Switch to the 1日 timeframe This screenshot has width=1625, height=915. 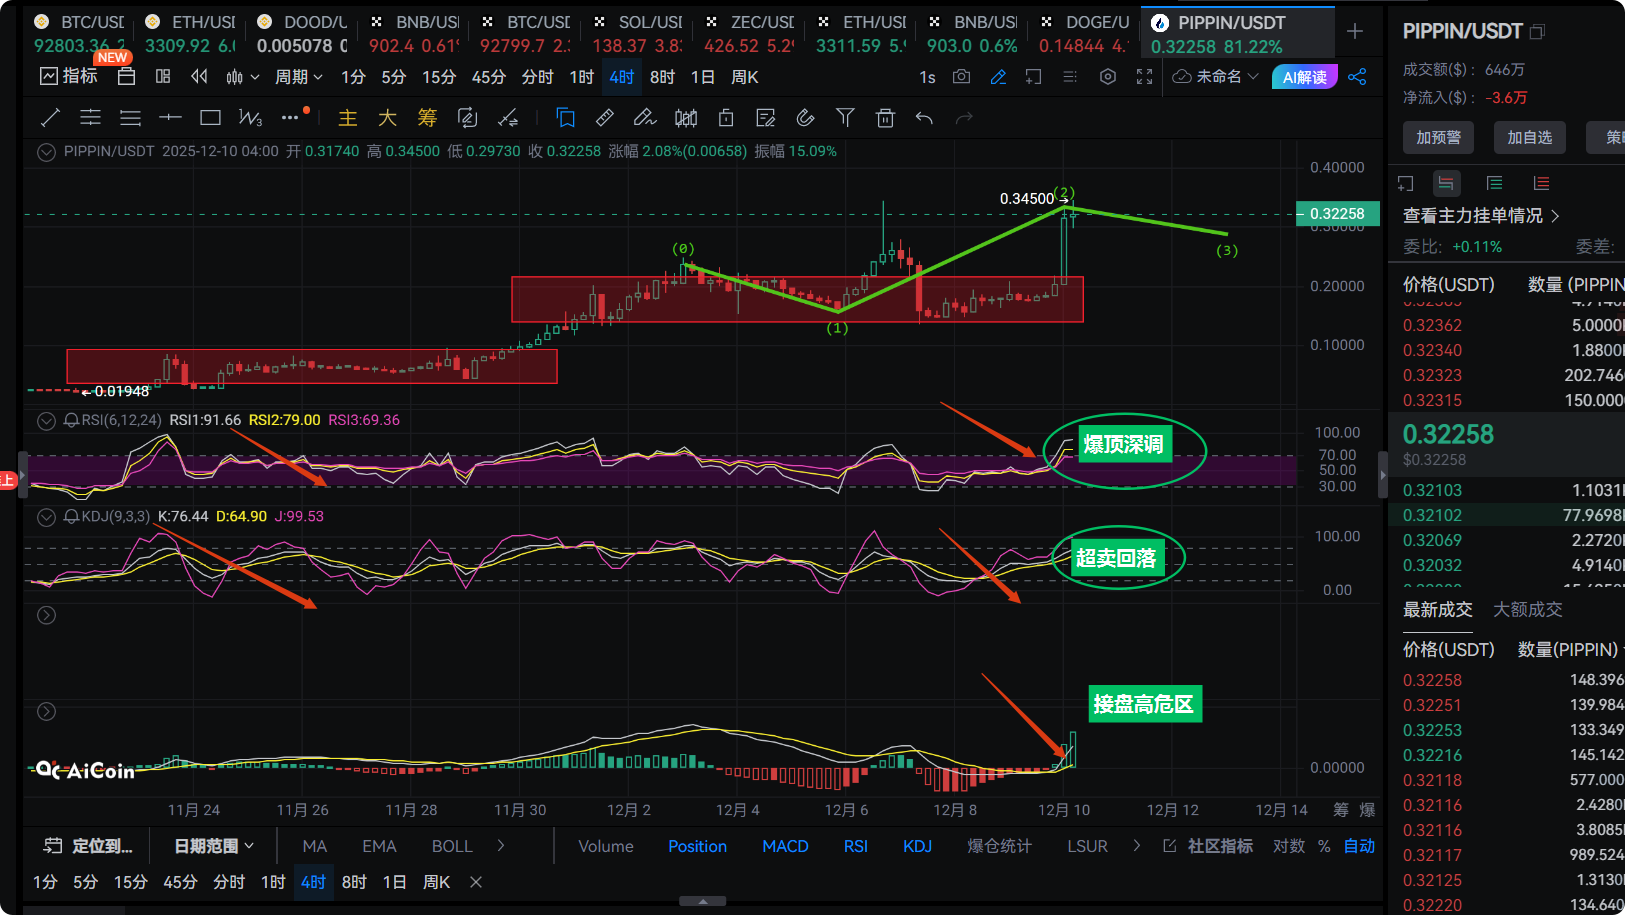tap(703, 77)
